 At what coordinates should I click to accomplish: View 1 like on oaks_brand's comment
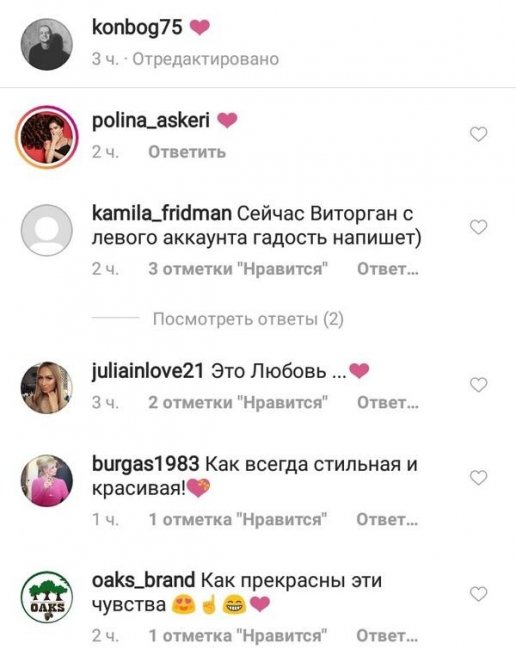[x=238, y=635]
